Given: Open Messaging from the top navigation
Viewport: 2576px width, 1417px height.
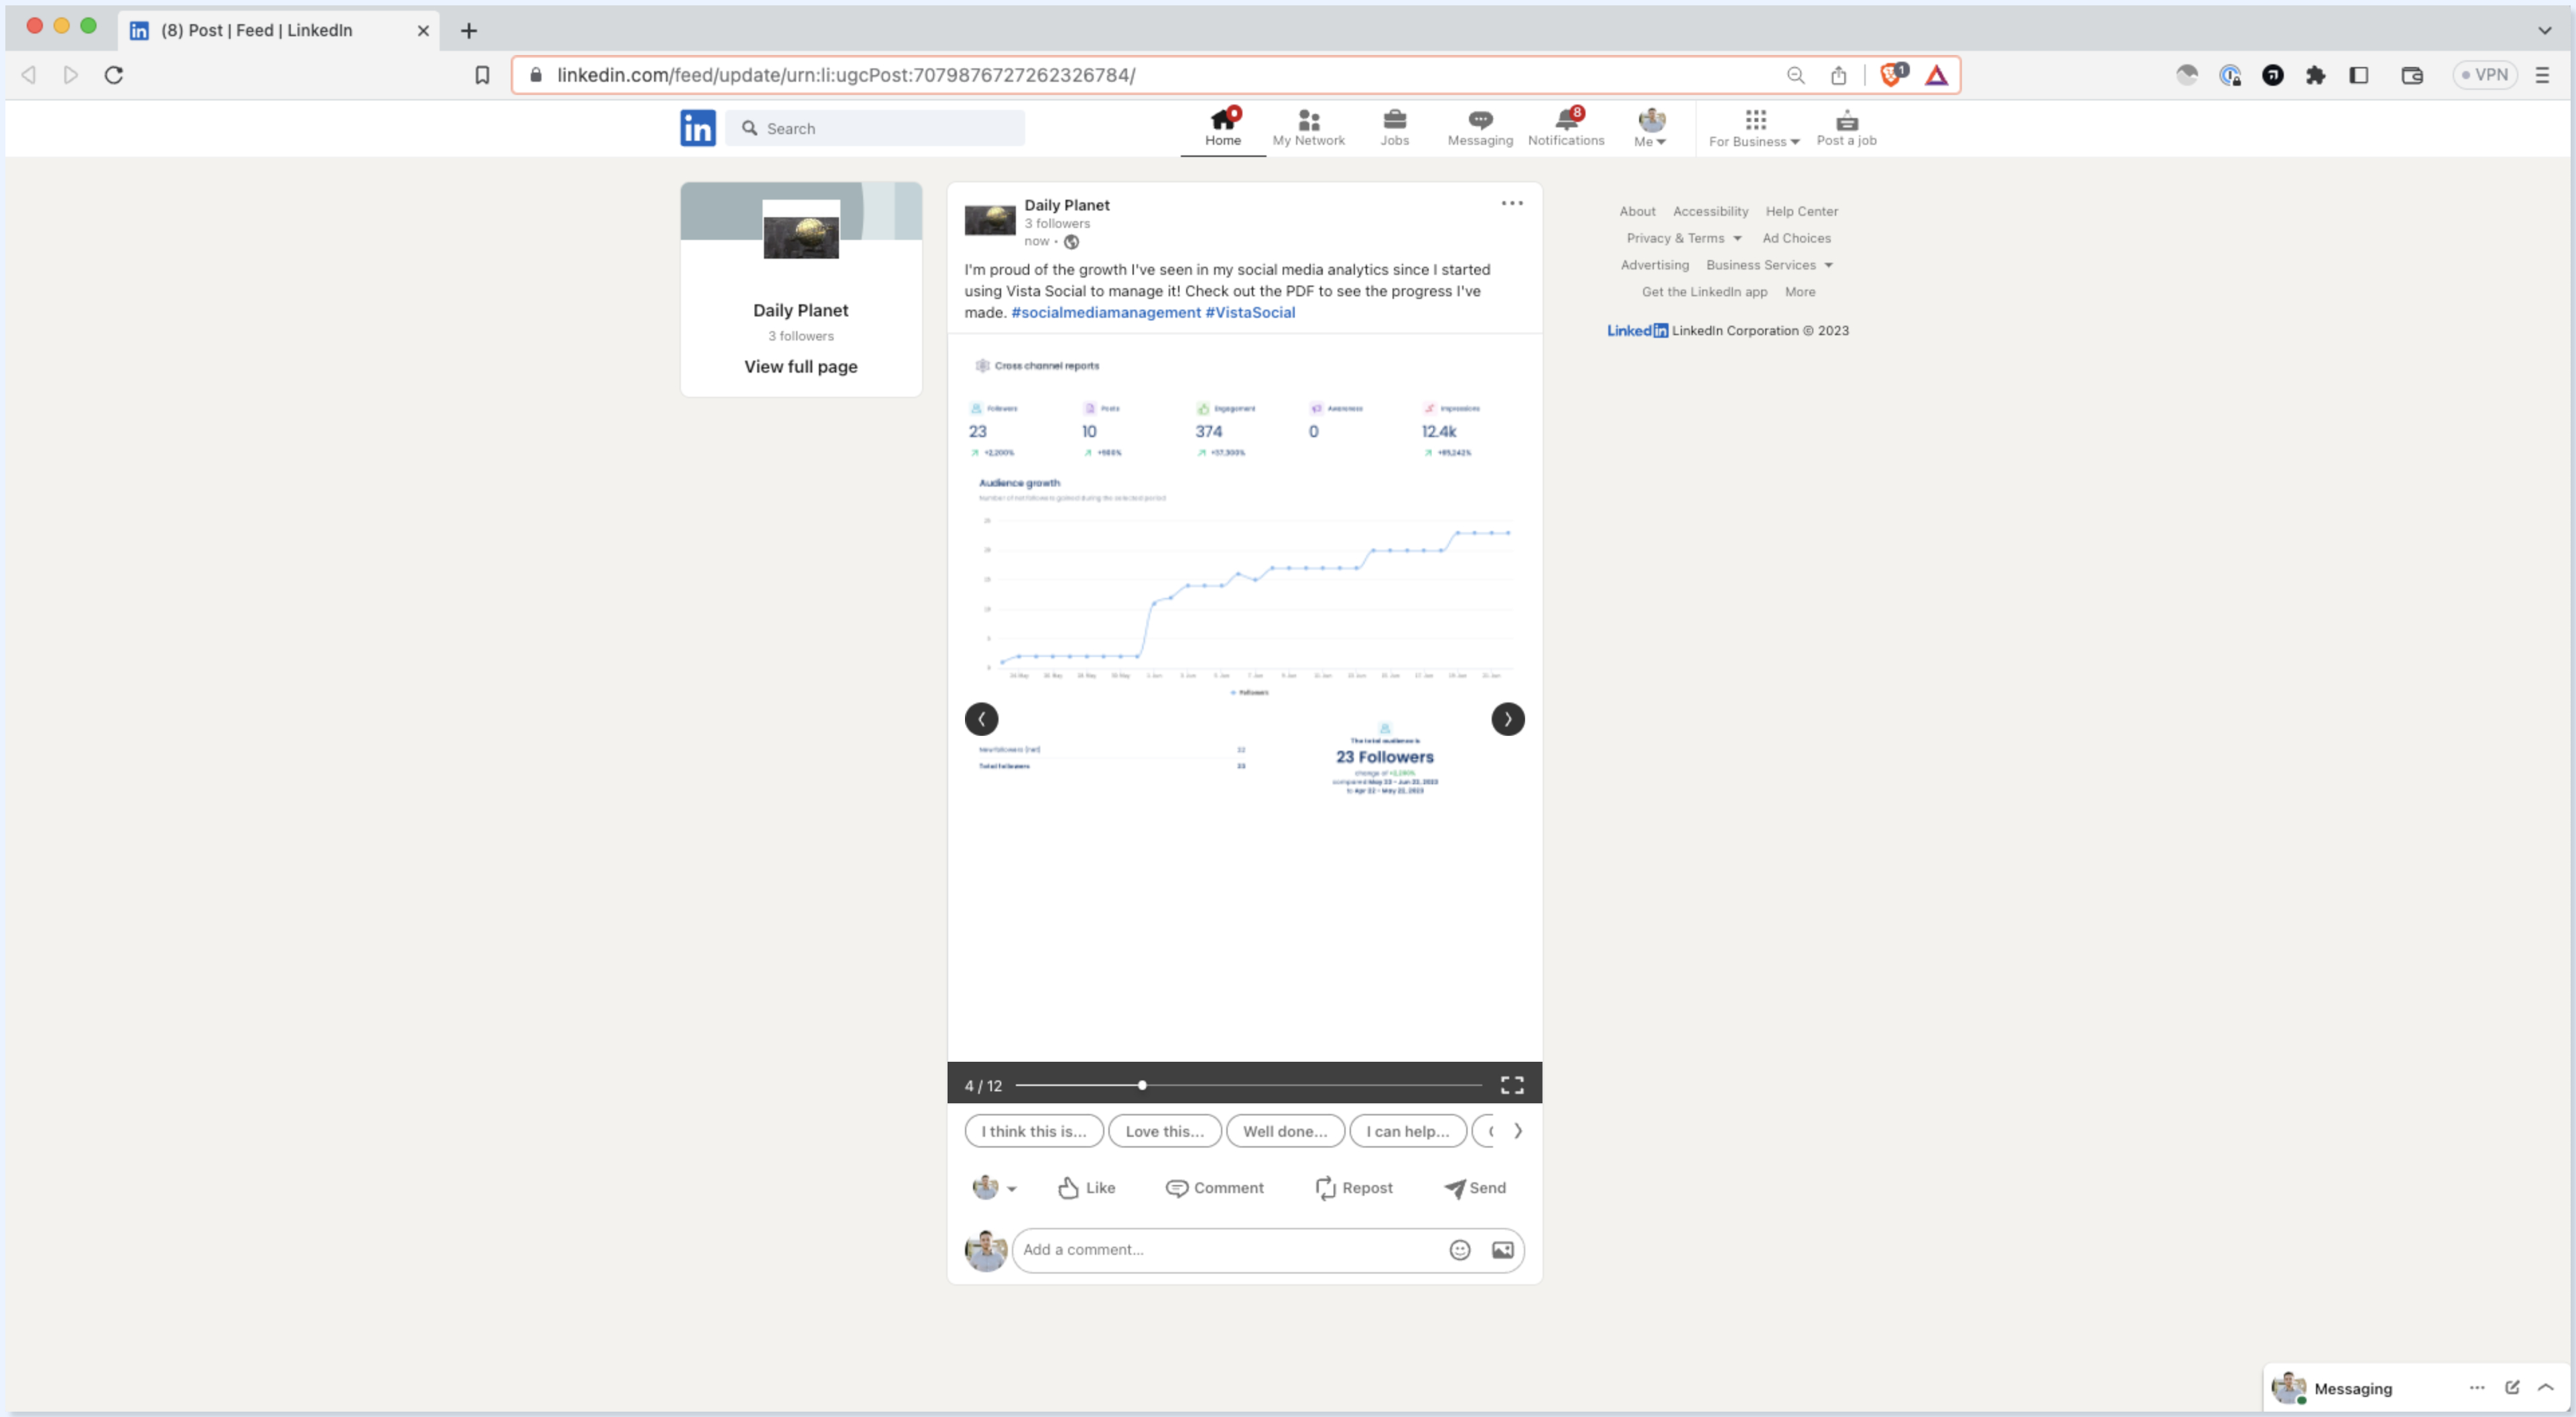Looking at the screenshot, I should click(1480, 128).
